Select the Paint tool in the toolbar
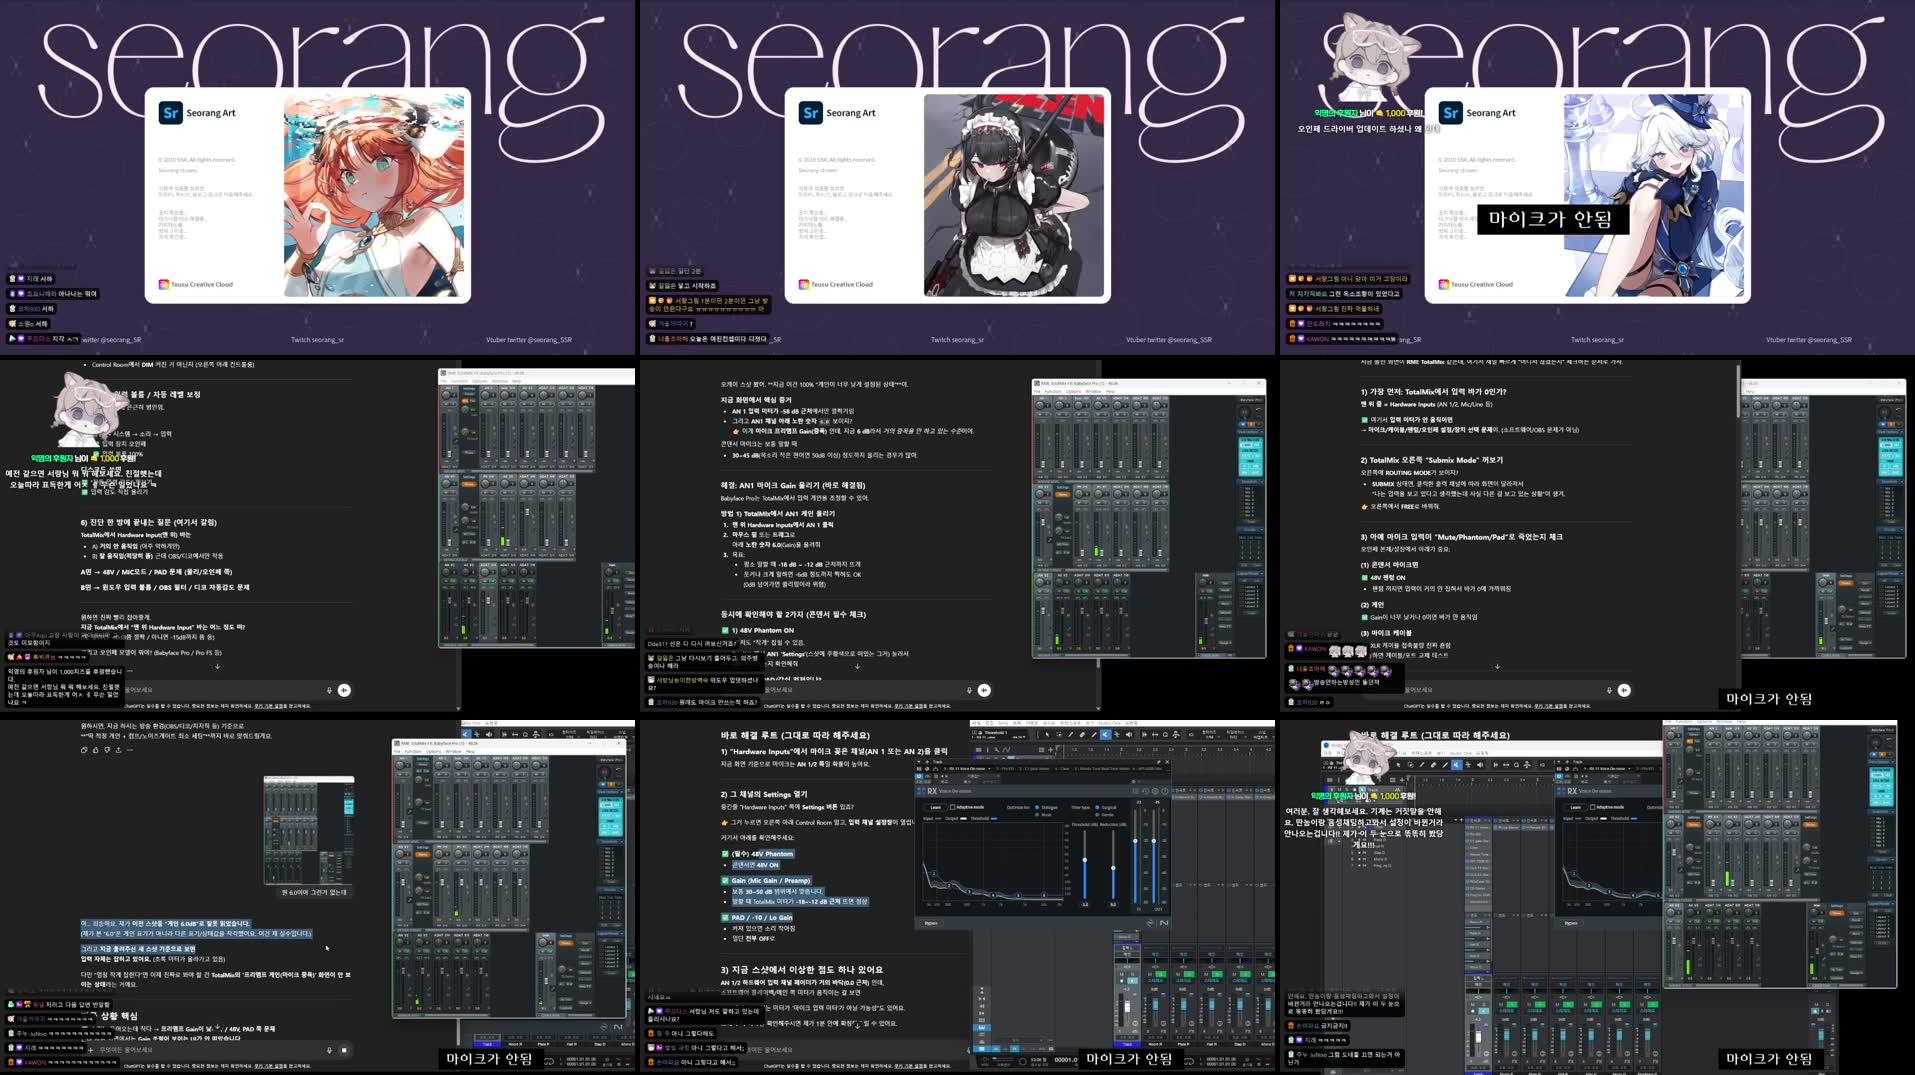Screen dimensions: 1915x1075 tap(1094, 734)
